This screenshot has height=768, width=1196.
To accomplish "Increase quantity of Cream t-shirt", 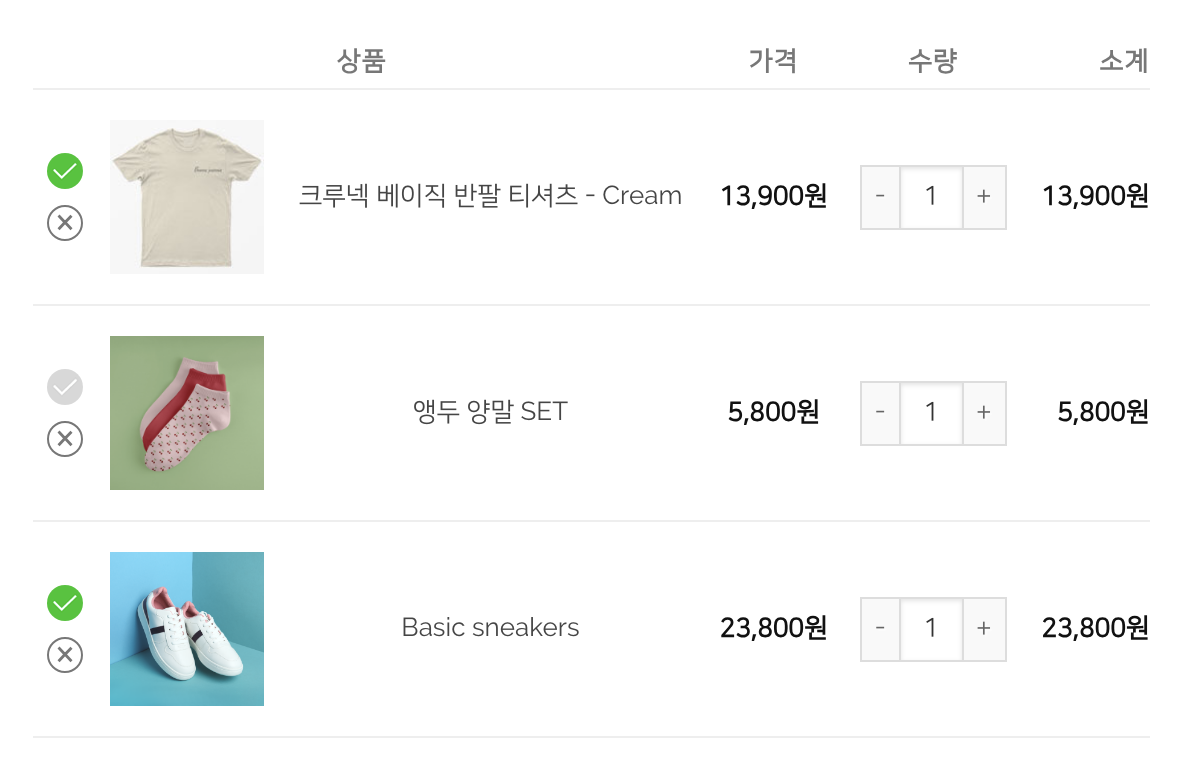I will 984,197.
